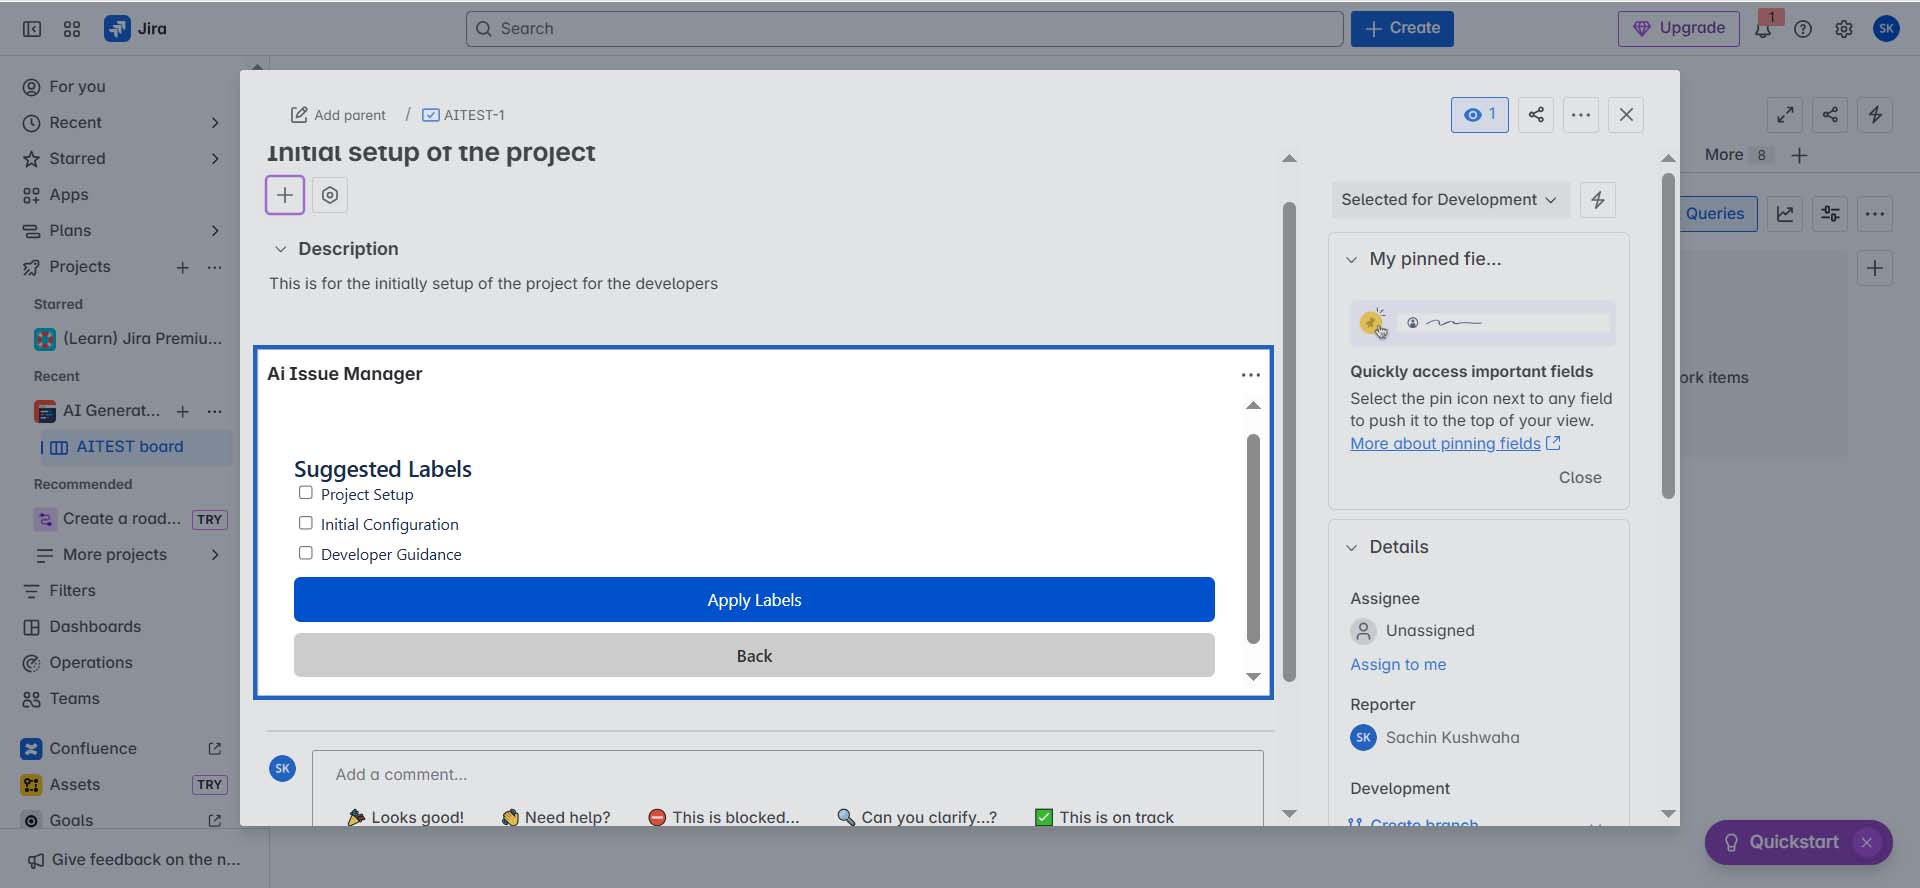Open the board more options three dots
Image resolution: width=1920 pixels, height=888 pixels.
pos(1875,214)
